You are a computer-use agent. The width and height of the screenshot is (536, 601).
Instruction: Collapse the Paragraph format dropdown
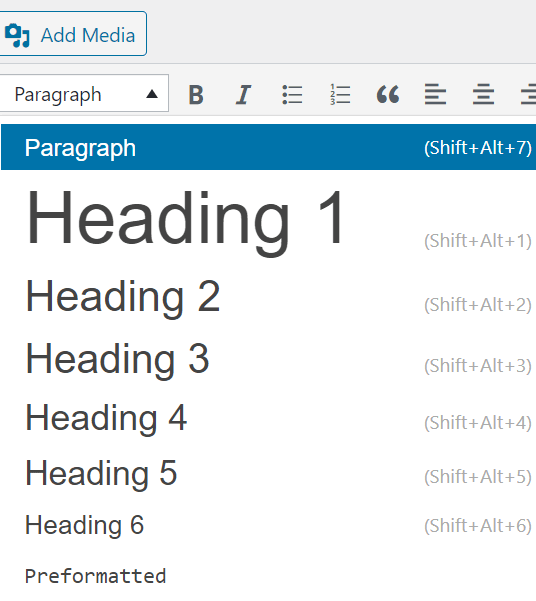click(84, 94)
